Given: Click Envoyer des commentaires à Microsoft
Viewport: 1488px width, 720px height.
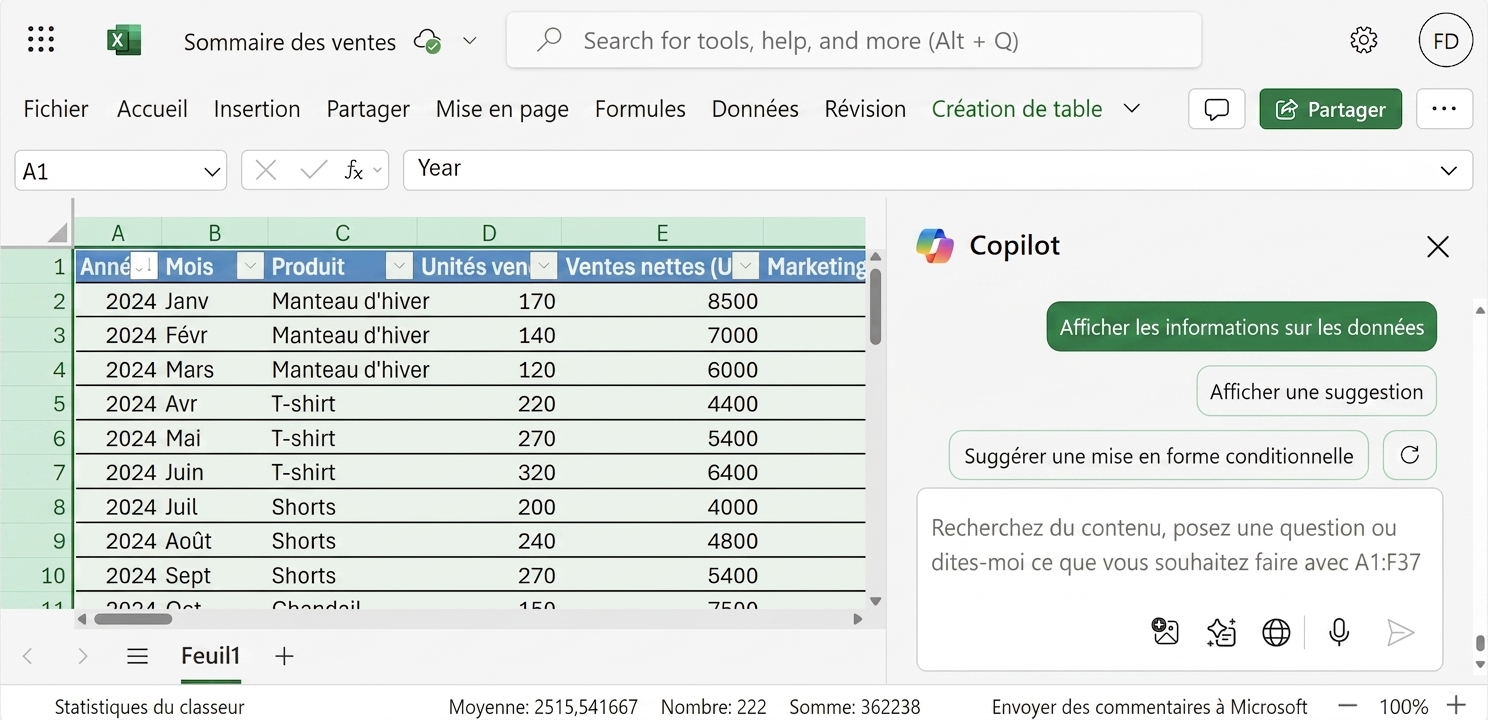Looking at the screenshot, I should [1150, 707].
